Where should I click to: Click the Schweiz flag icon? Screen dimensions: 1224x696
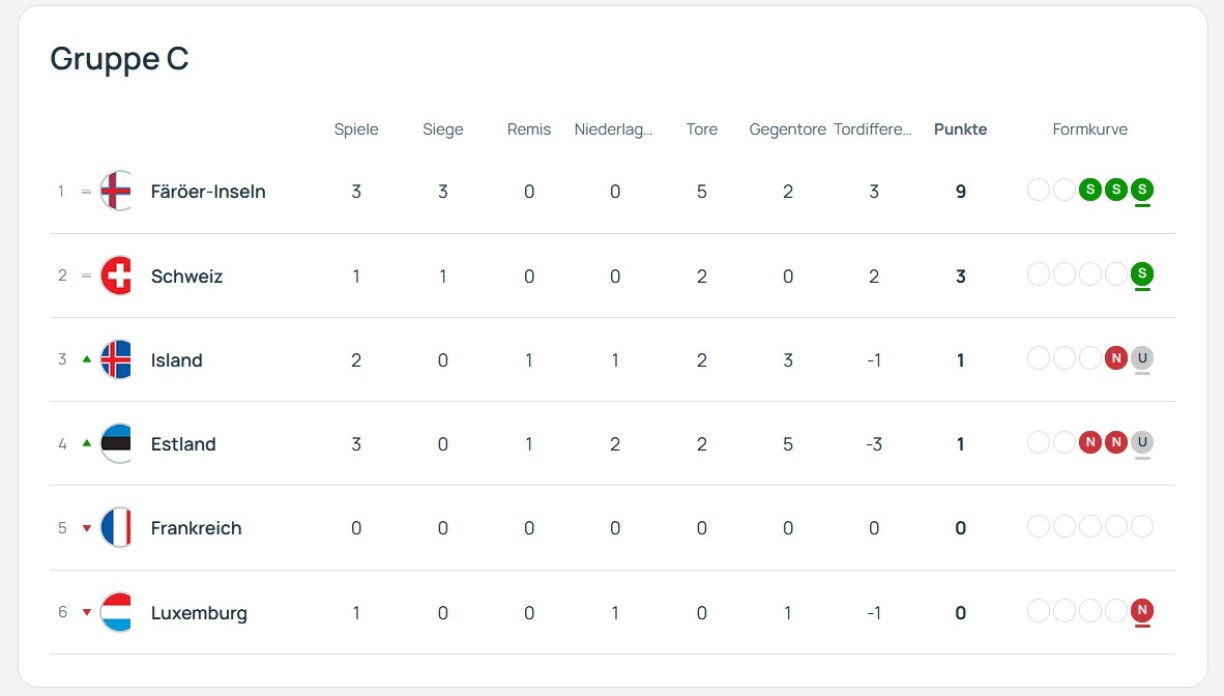116,275
